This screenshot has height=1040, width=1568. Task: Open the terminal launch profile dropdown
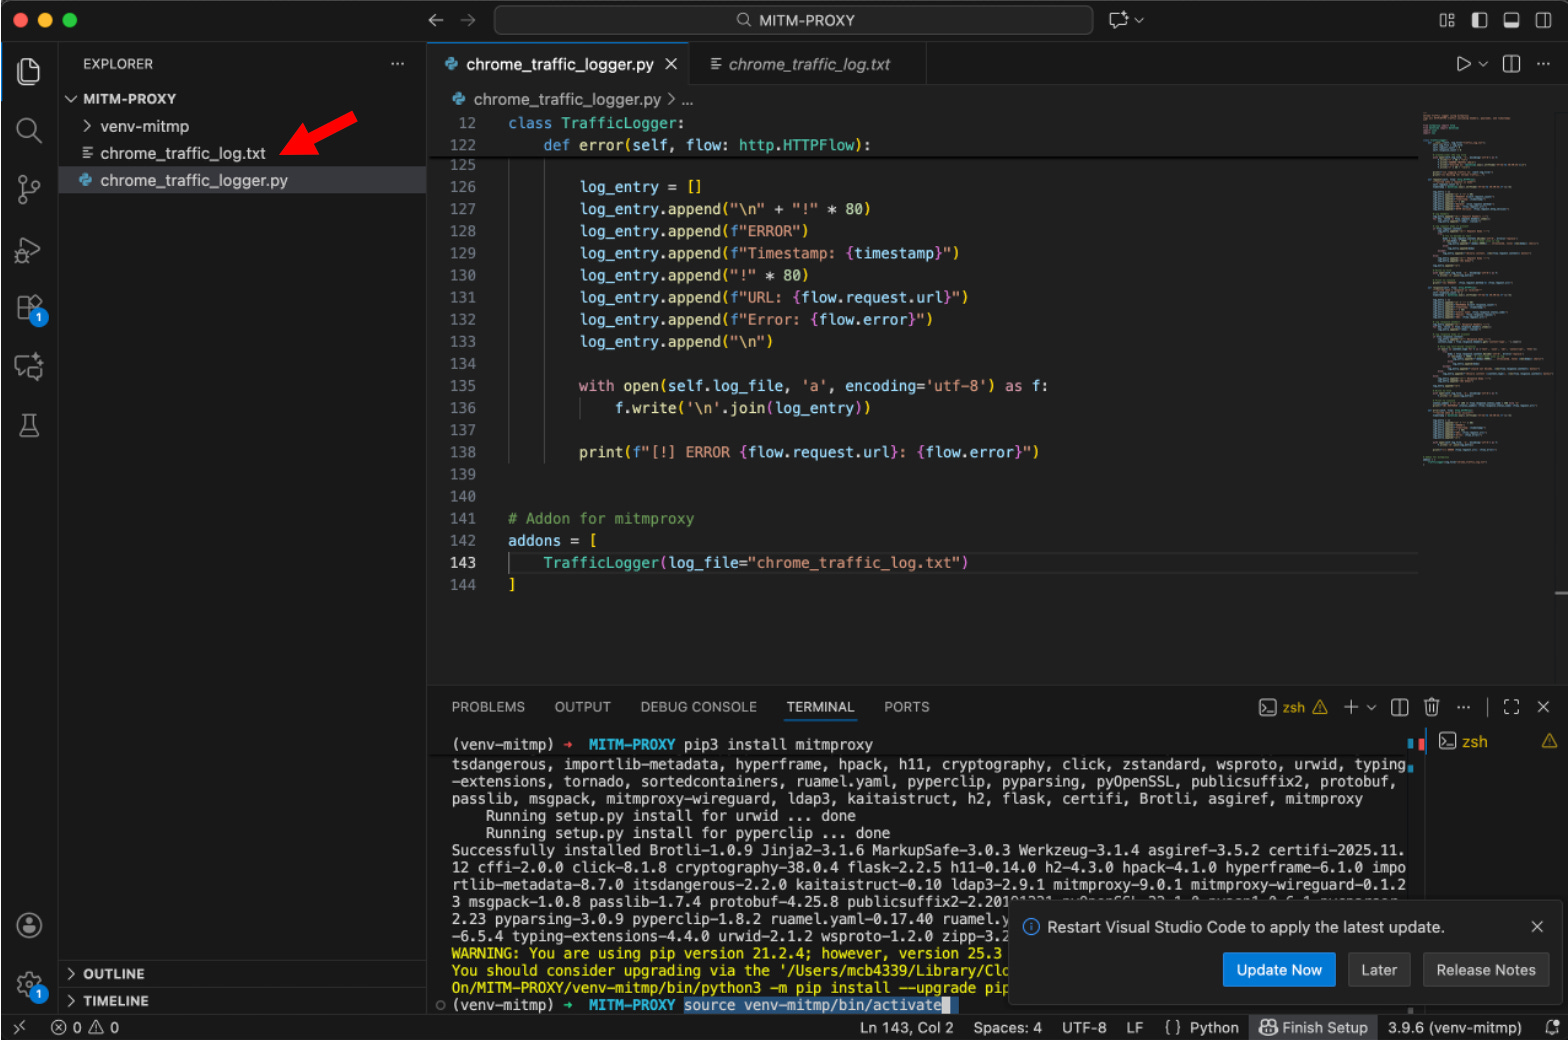pos(1371,707)
